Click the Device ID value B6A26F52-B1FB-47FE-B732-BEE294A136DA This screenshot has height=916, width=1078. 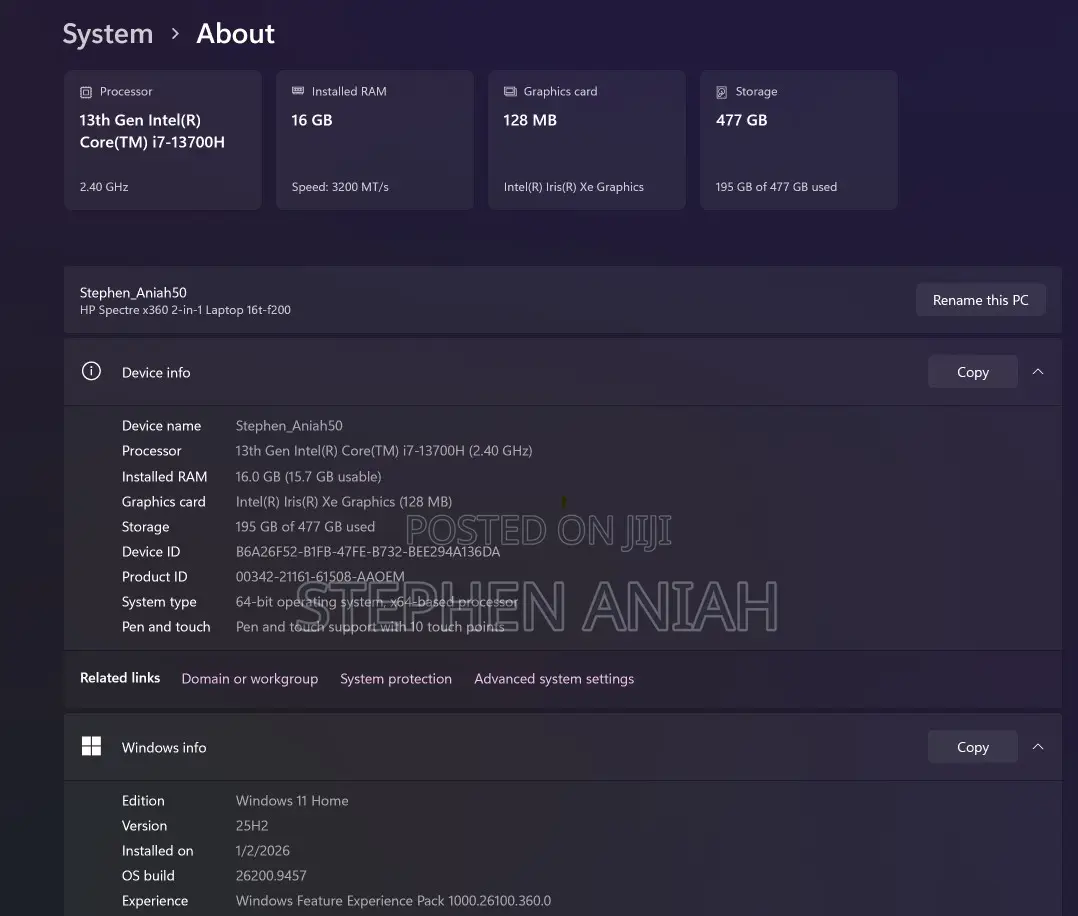[368, 552]
